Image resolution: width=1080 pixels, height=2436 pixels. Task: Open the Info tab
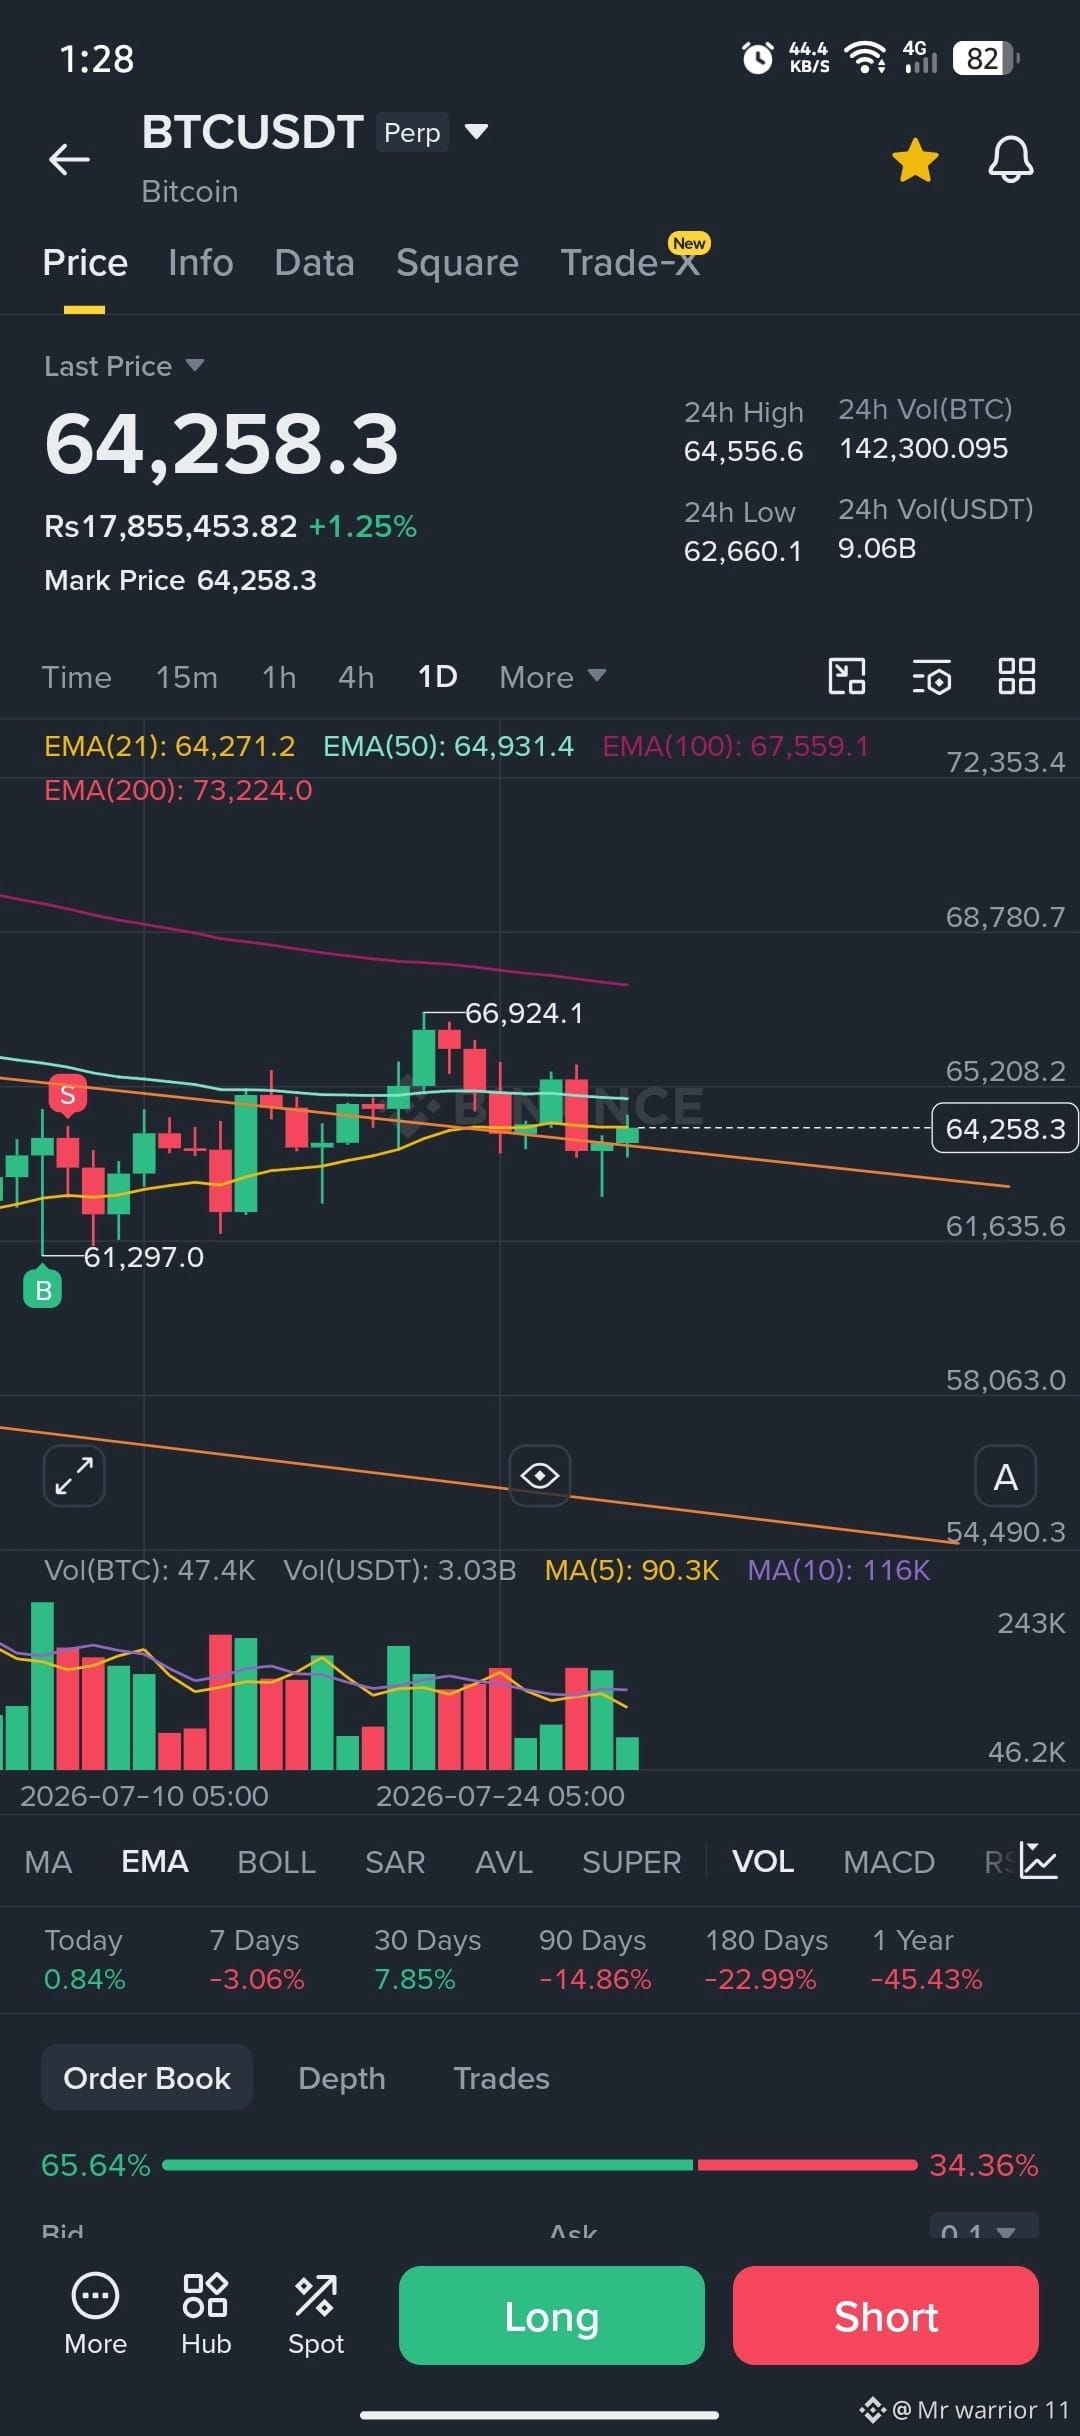click(201, 263)
